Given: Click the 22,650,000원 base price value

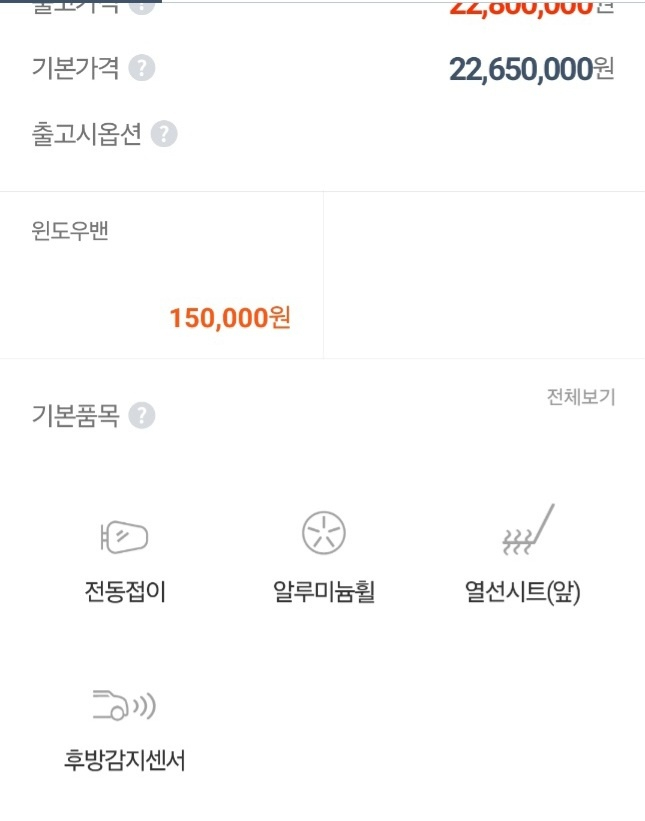Looking at the screenshot, I should click(531, 69).
